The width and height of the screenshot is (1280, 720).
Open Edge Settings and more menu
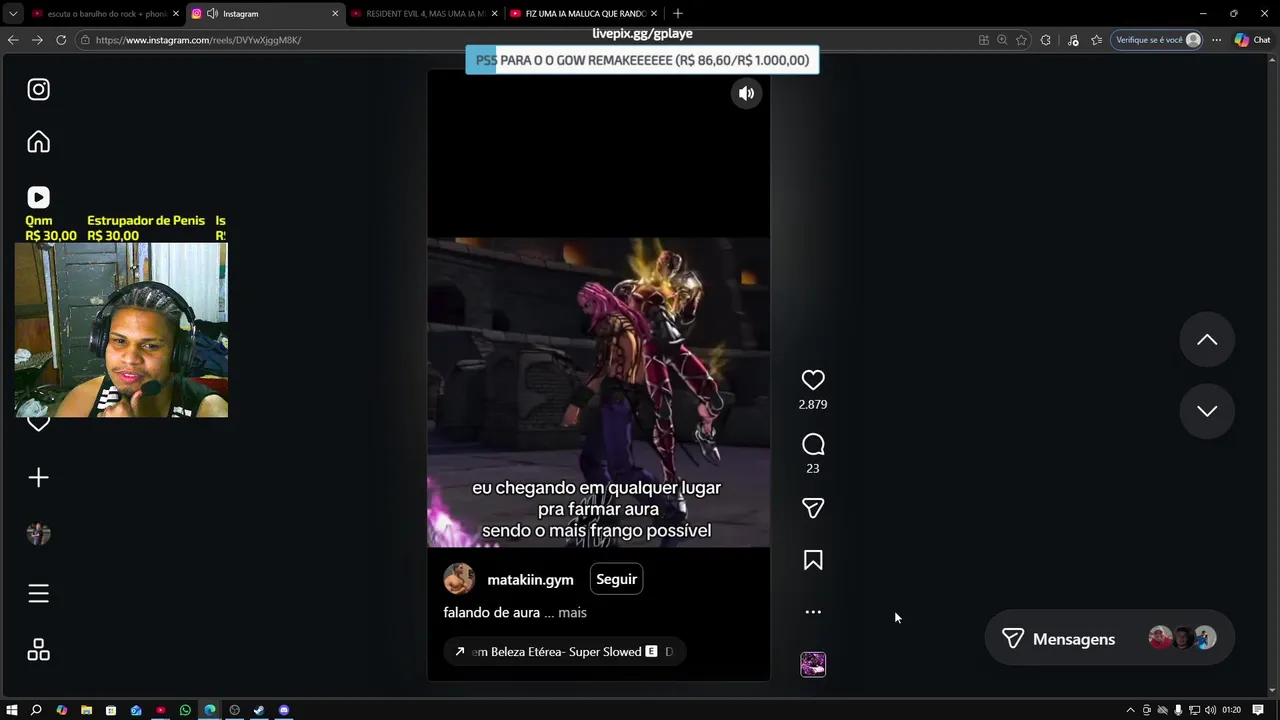[1216, 40]
